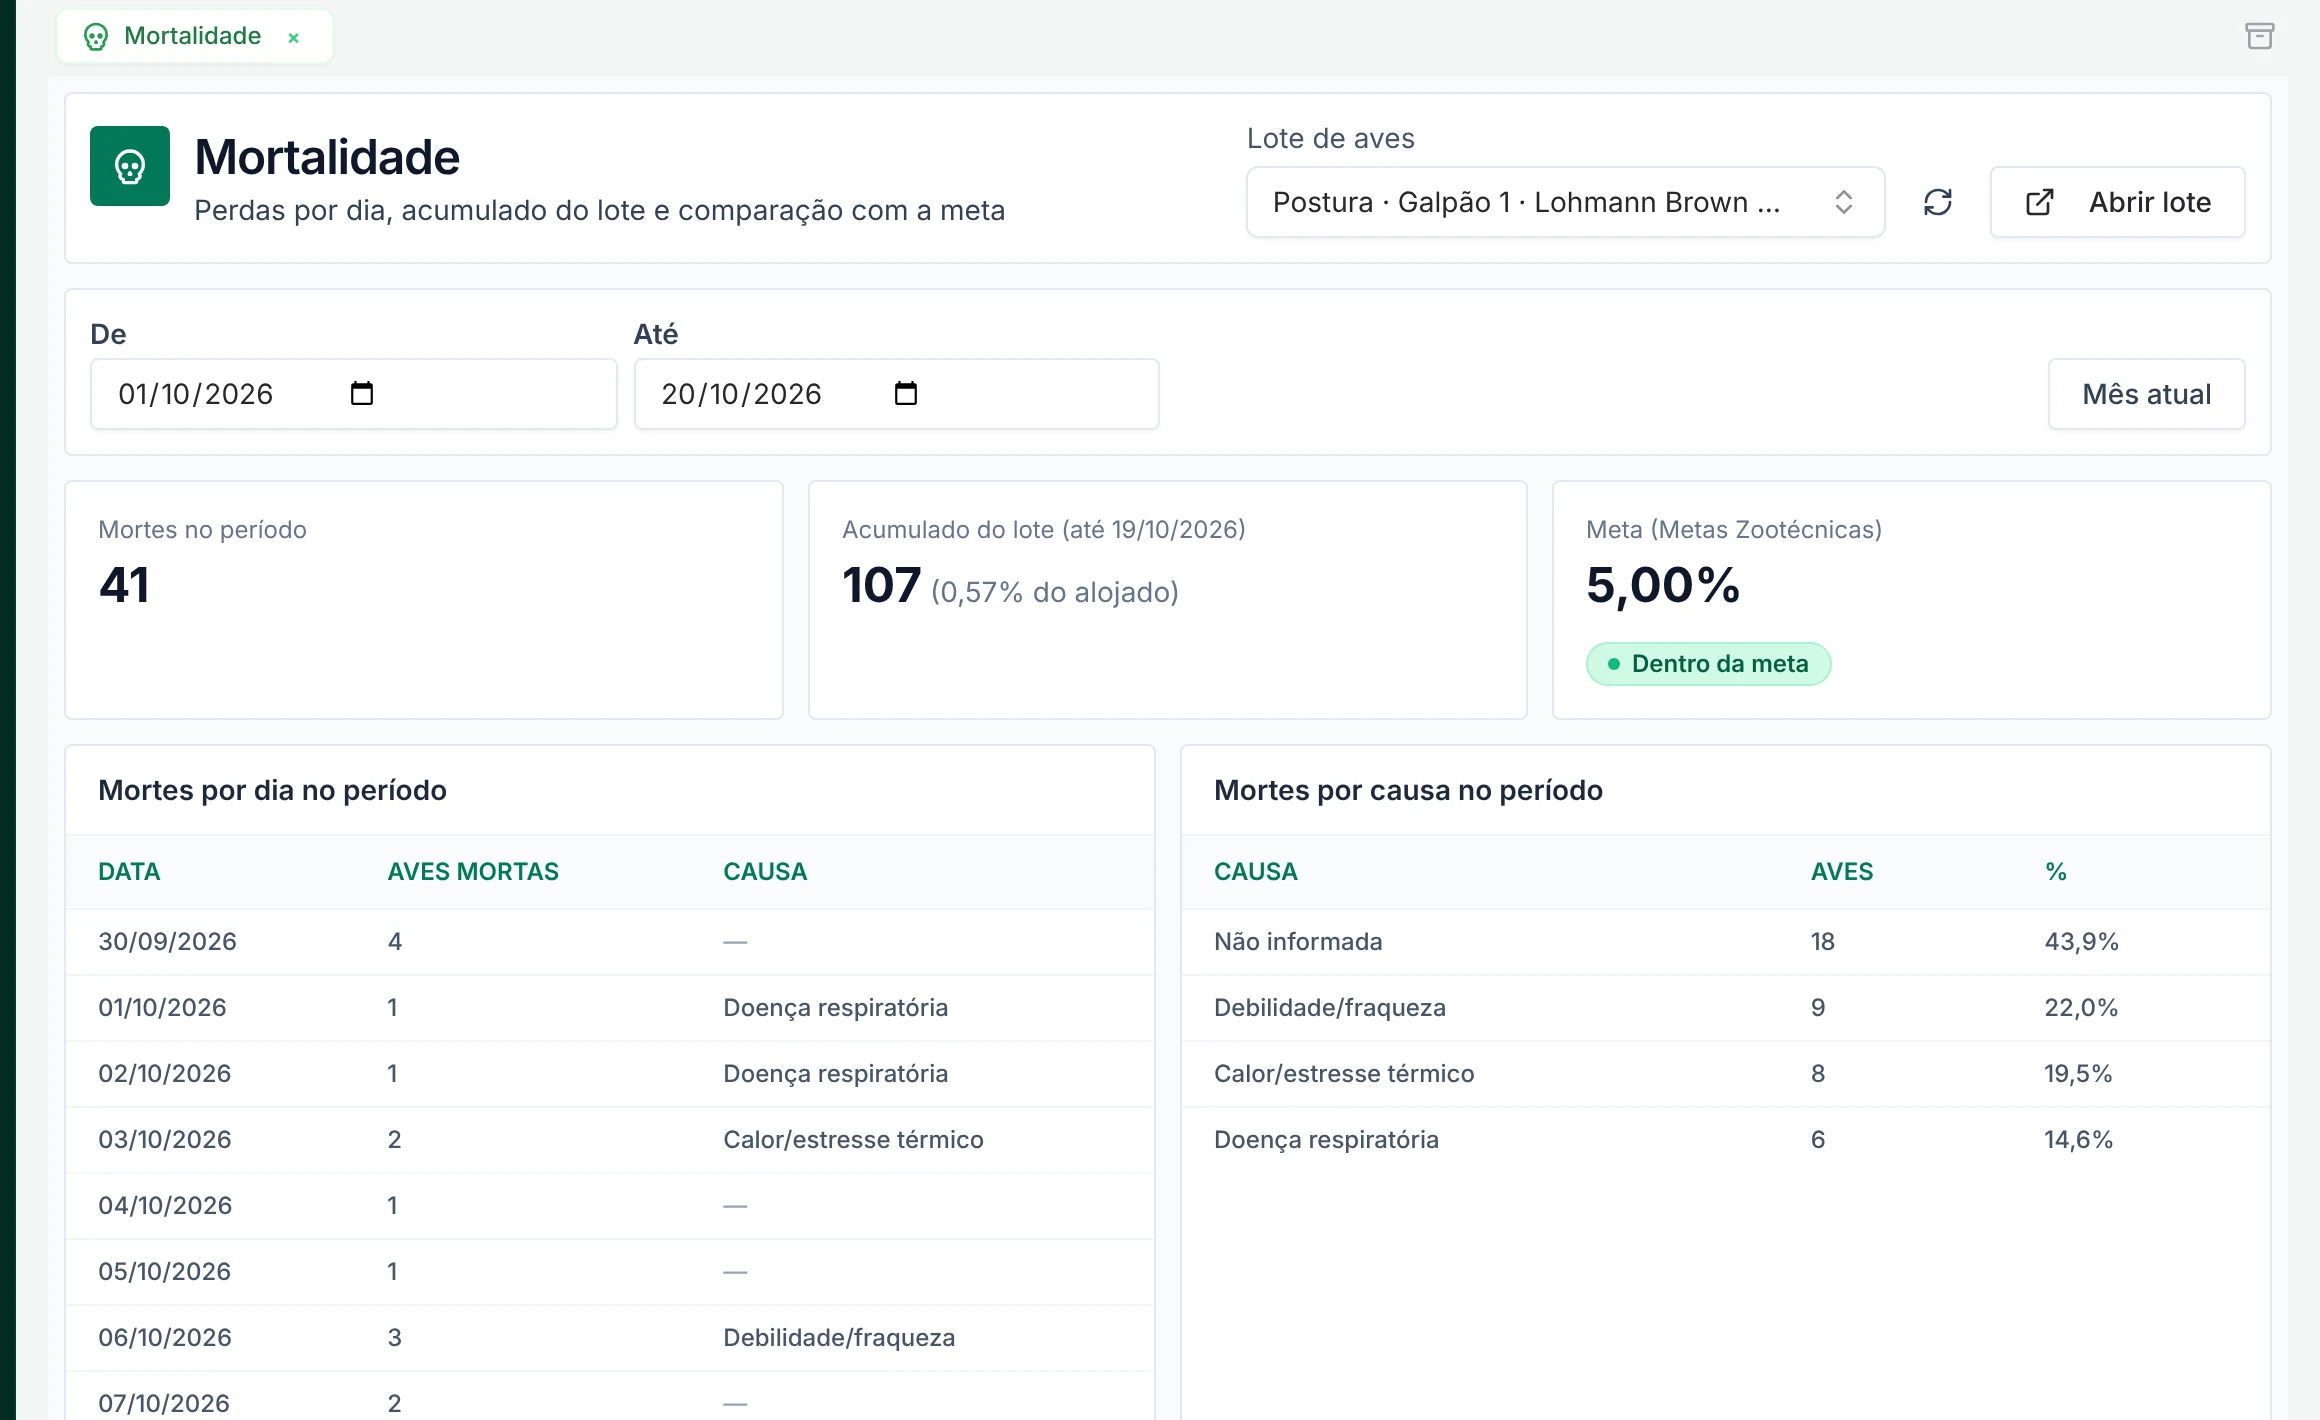Select the 30/09/2026 row date
This screenshot has width=2320, height=1420.
pyautogui.click(x=167, y=942)
